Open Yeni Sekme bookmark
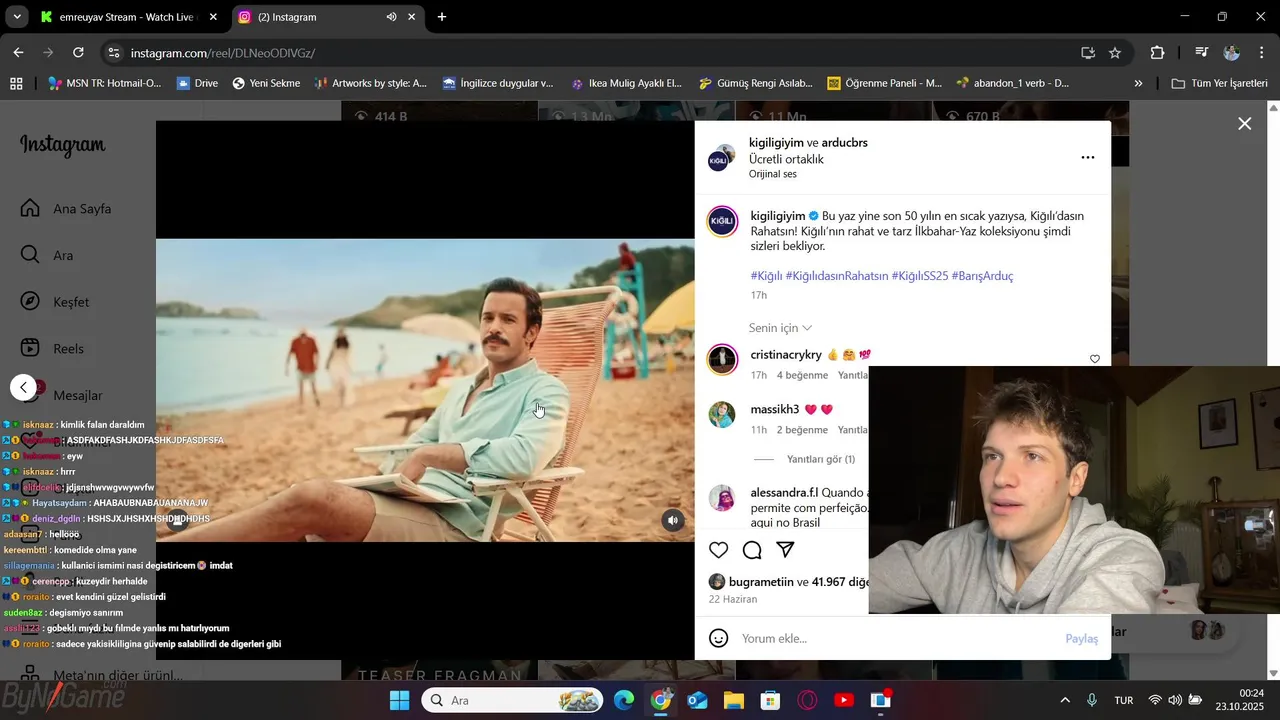This screenshot has height=720, width=1280. (x=266, y=83)
